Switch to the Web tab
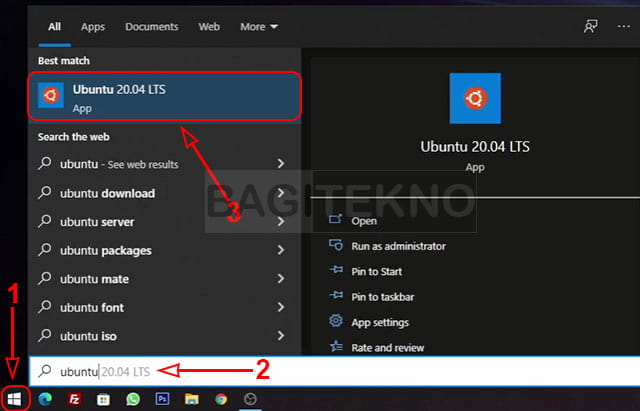 209,27
